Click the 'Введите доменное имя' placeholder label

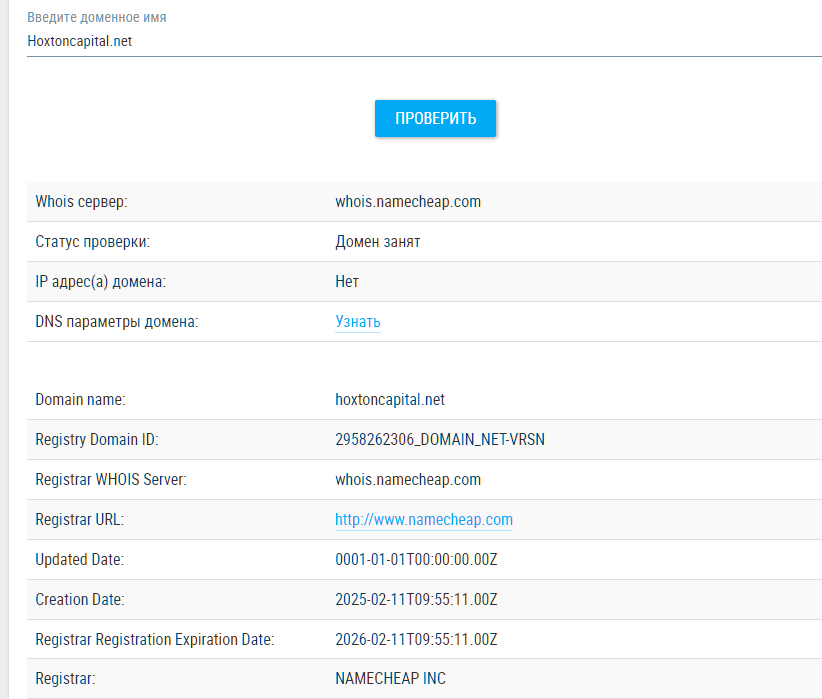(x=96, y=17)
